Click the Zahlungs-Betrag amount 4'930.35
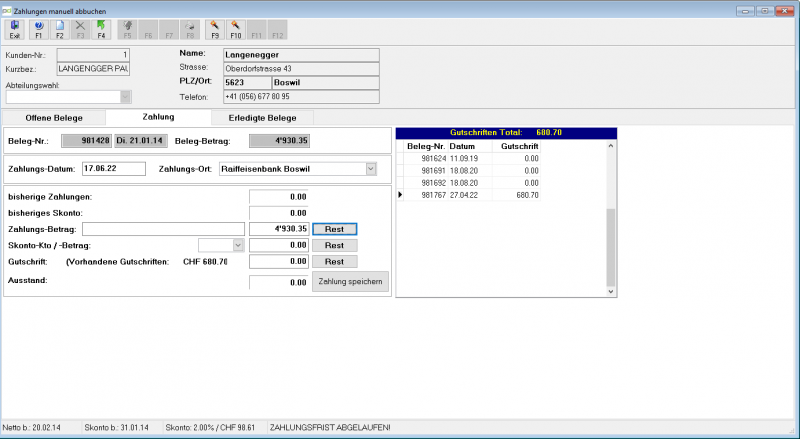This screenshot has height=439, width=800. pyautogui.click(x=279, y=229)
